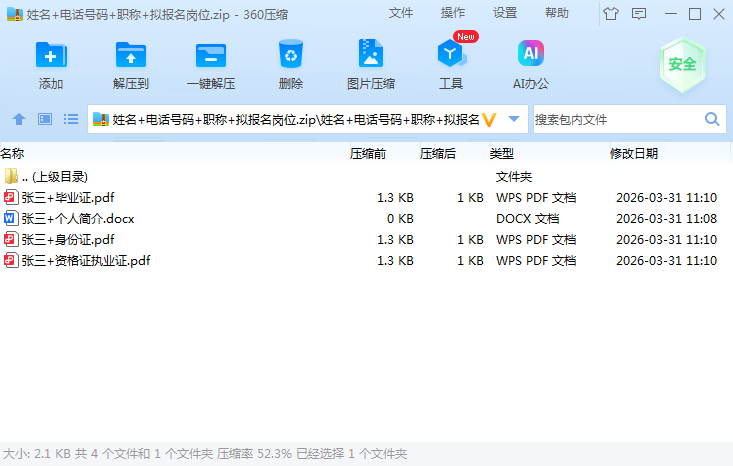Open the skin (shirt) icon in title bar
Viewport: 733px width, 466px height.
coord(611,14)
